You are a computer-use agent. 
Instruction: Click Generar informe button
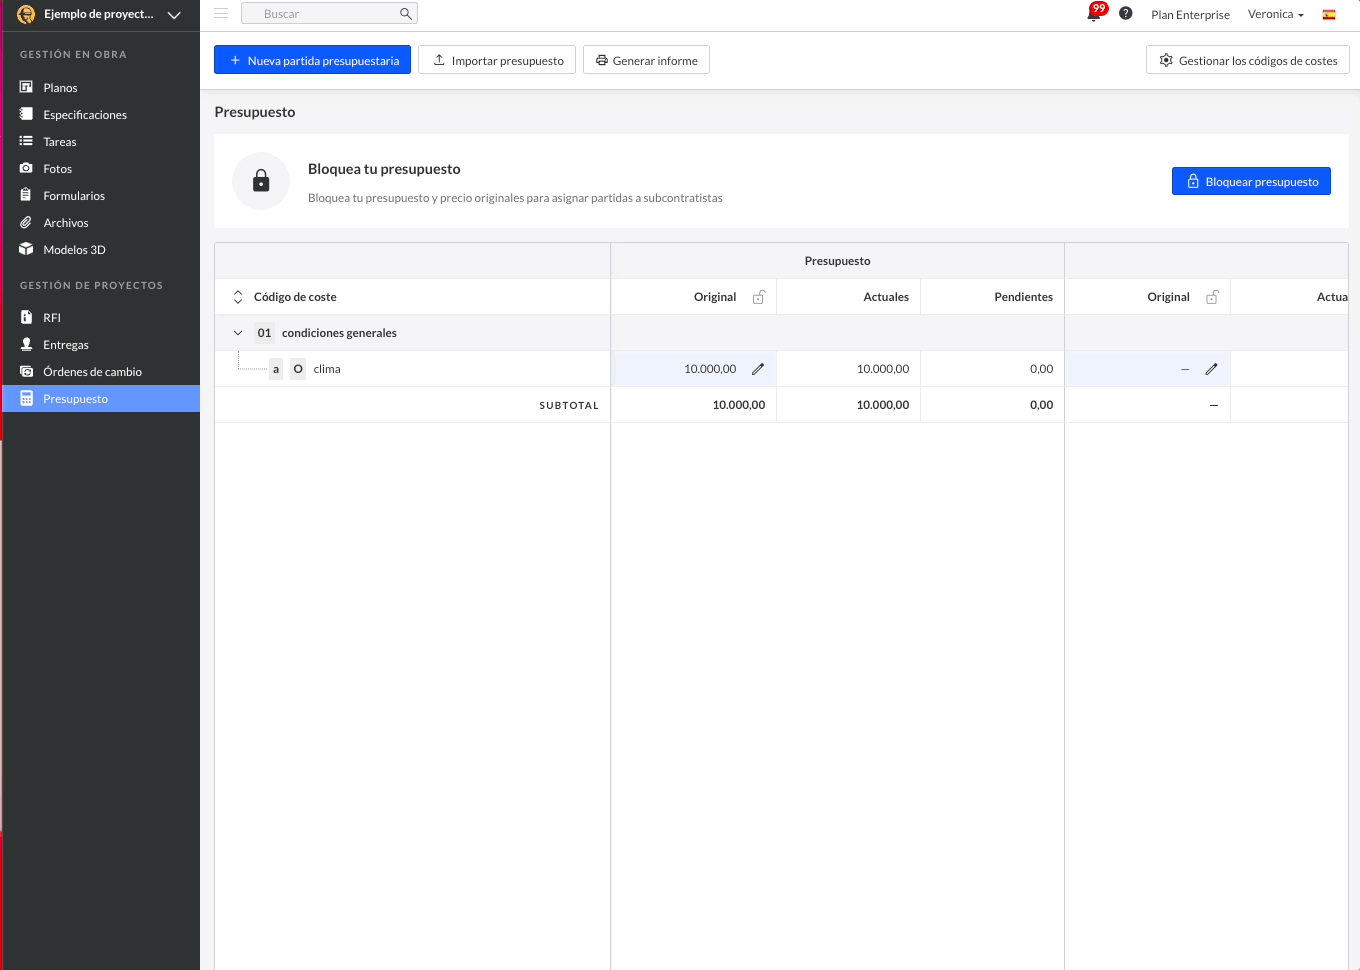[646, 60]
